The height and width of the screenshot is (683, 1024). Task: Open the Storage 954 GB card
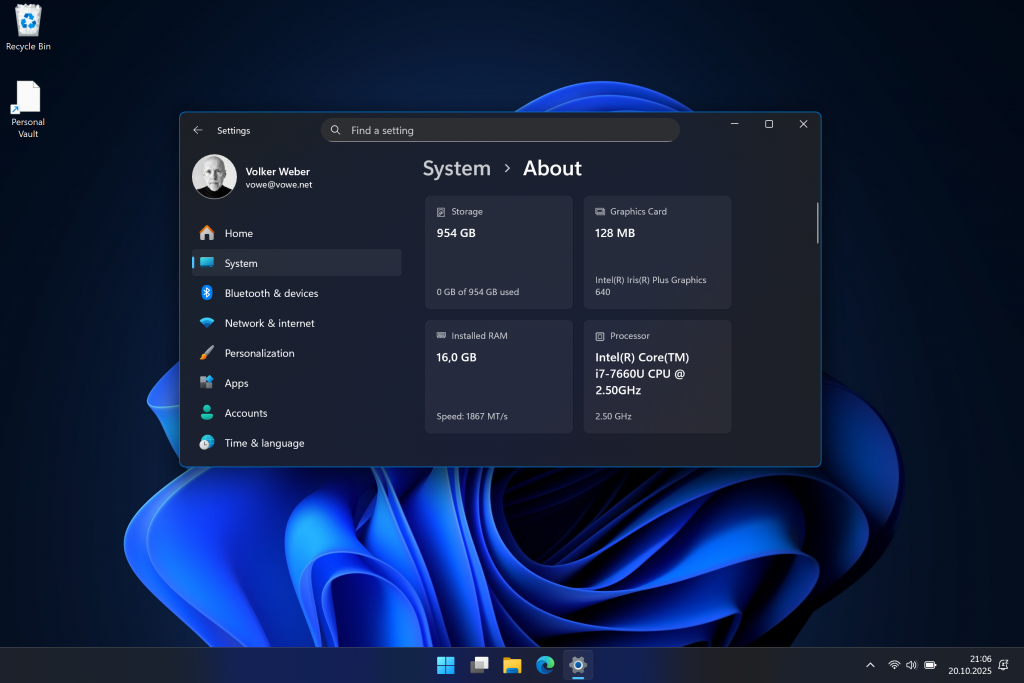click(x=498, y=252)
